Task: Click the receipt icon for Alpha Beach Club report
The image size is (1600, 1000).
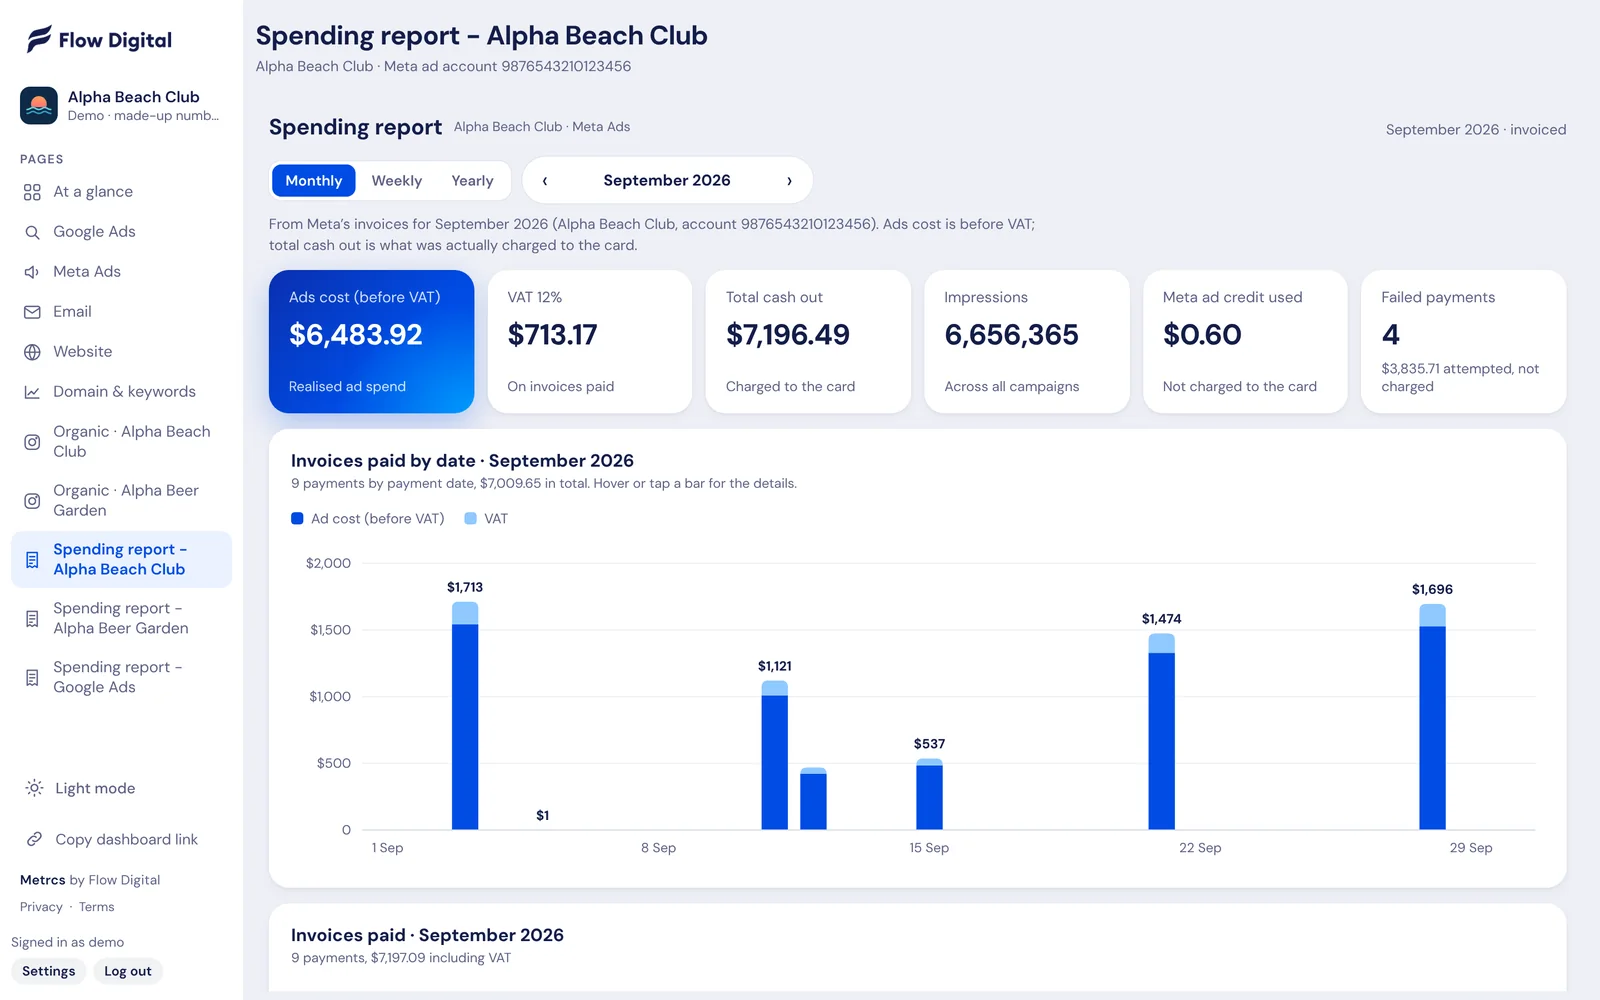Action: 32,560
